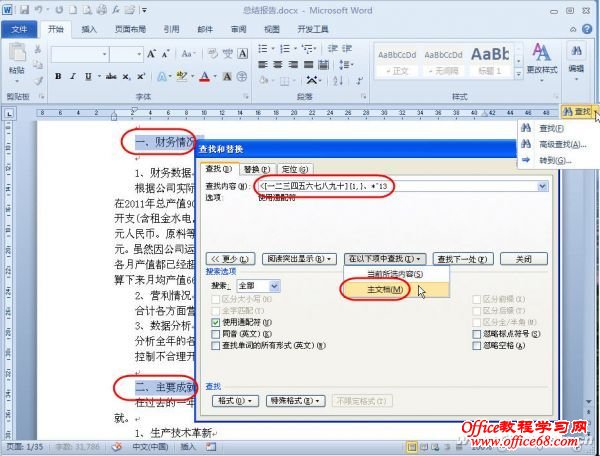Click the Change Case Aa button
The width and height of the screenshot is (600, 456).
[188, 54]
